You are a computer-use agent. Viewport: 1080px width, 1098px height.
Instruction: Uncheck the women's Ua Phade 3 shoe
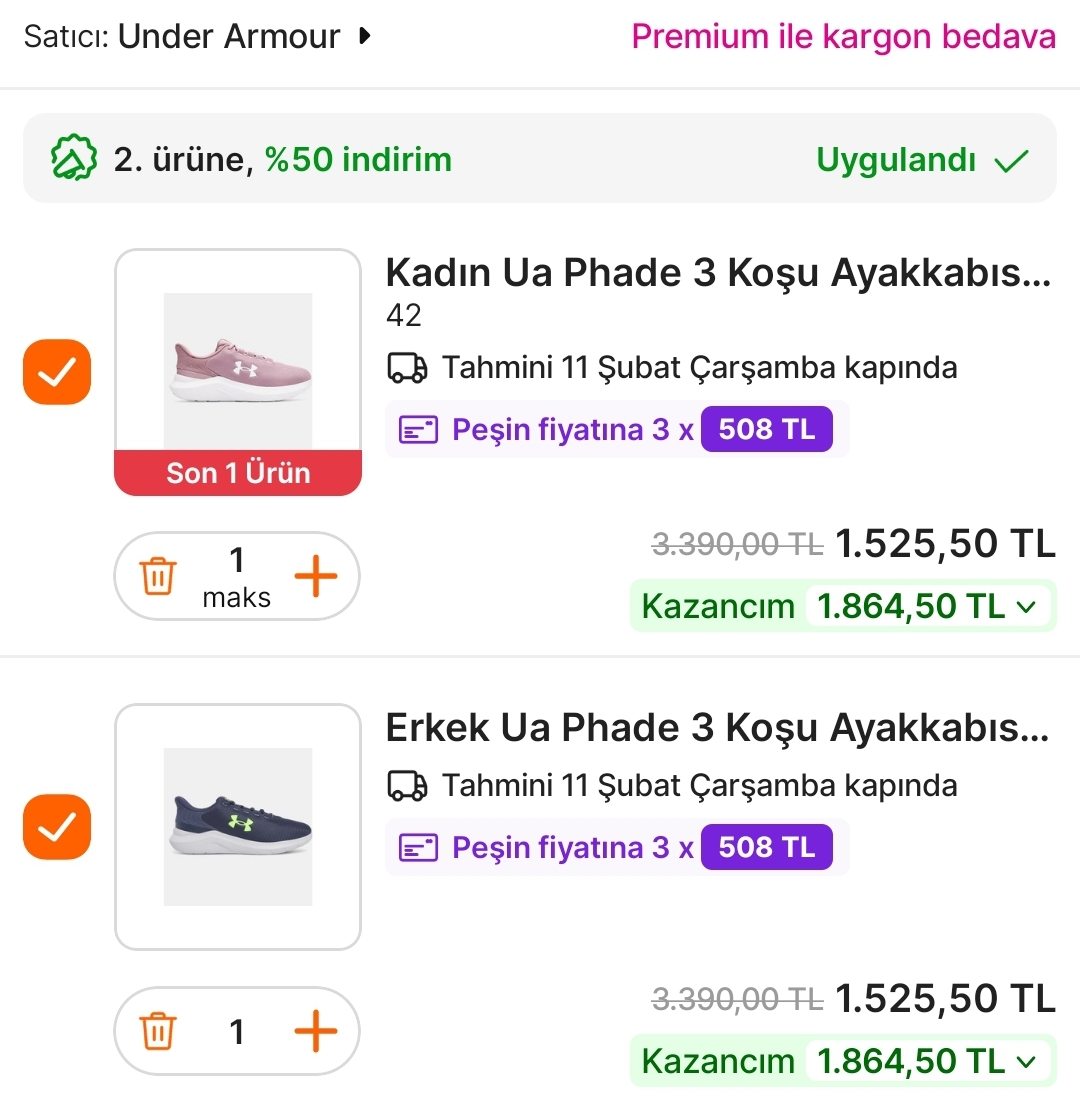[x=57, y=373]
